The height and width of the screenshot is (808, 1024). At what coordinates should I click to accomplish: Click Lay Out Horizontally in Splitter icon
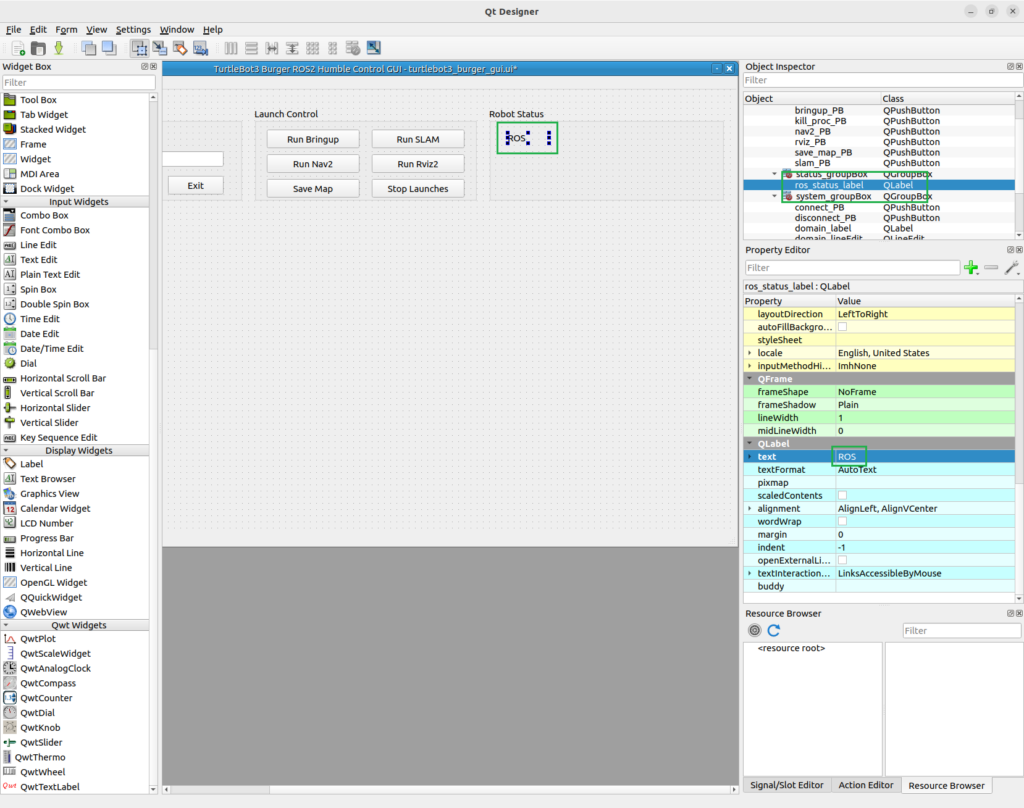pyautogui.click(x=272, y=48)
